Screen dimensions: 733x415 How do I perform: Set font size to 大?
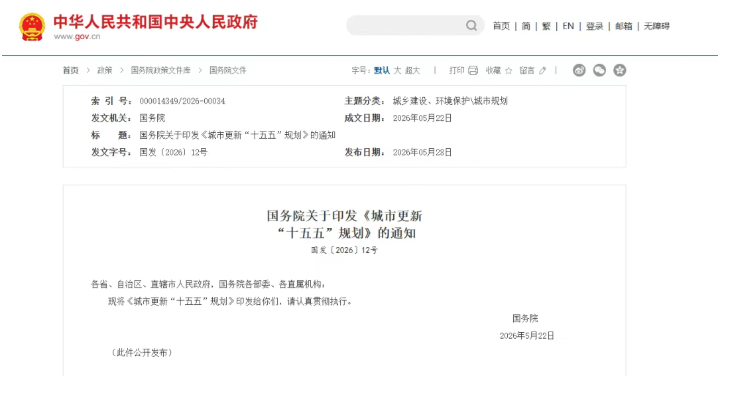[397, 70]
